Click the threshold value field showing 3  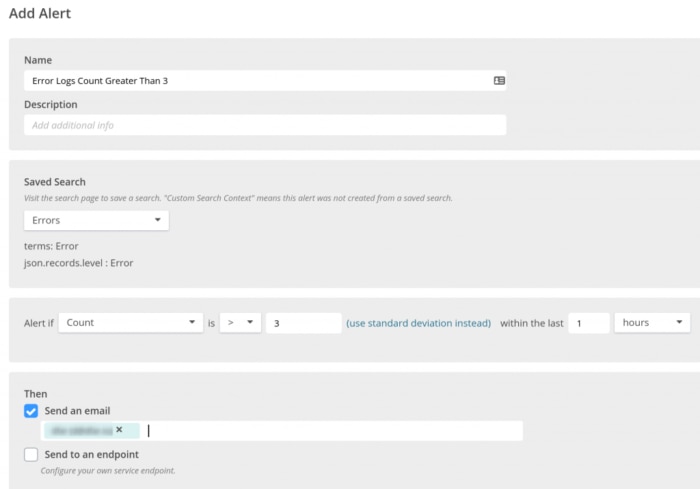click(x=304, y=323)
